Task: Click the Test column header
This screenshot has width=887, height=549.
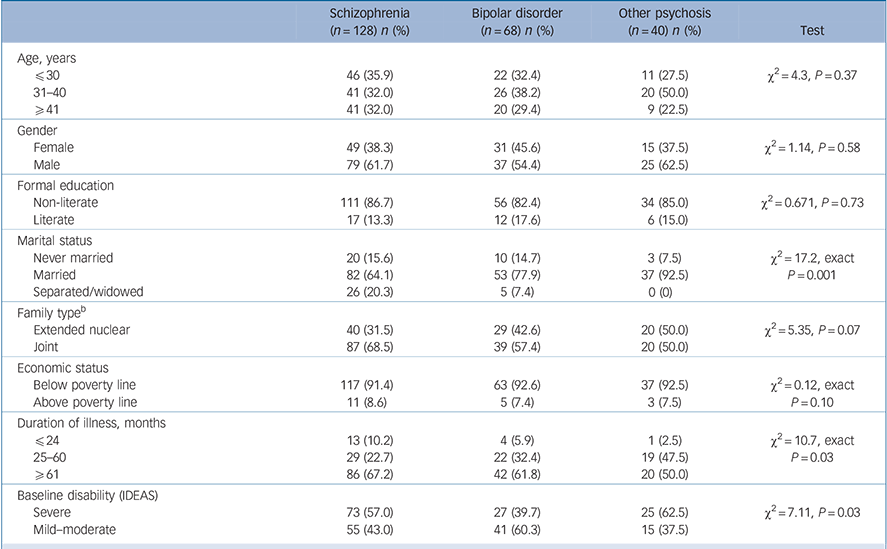Action: pos(811,31)
